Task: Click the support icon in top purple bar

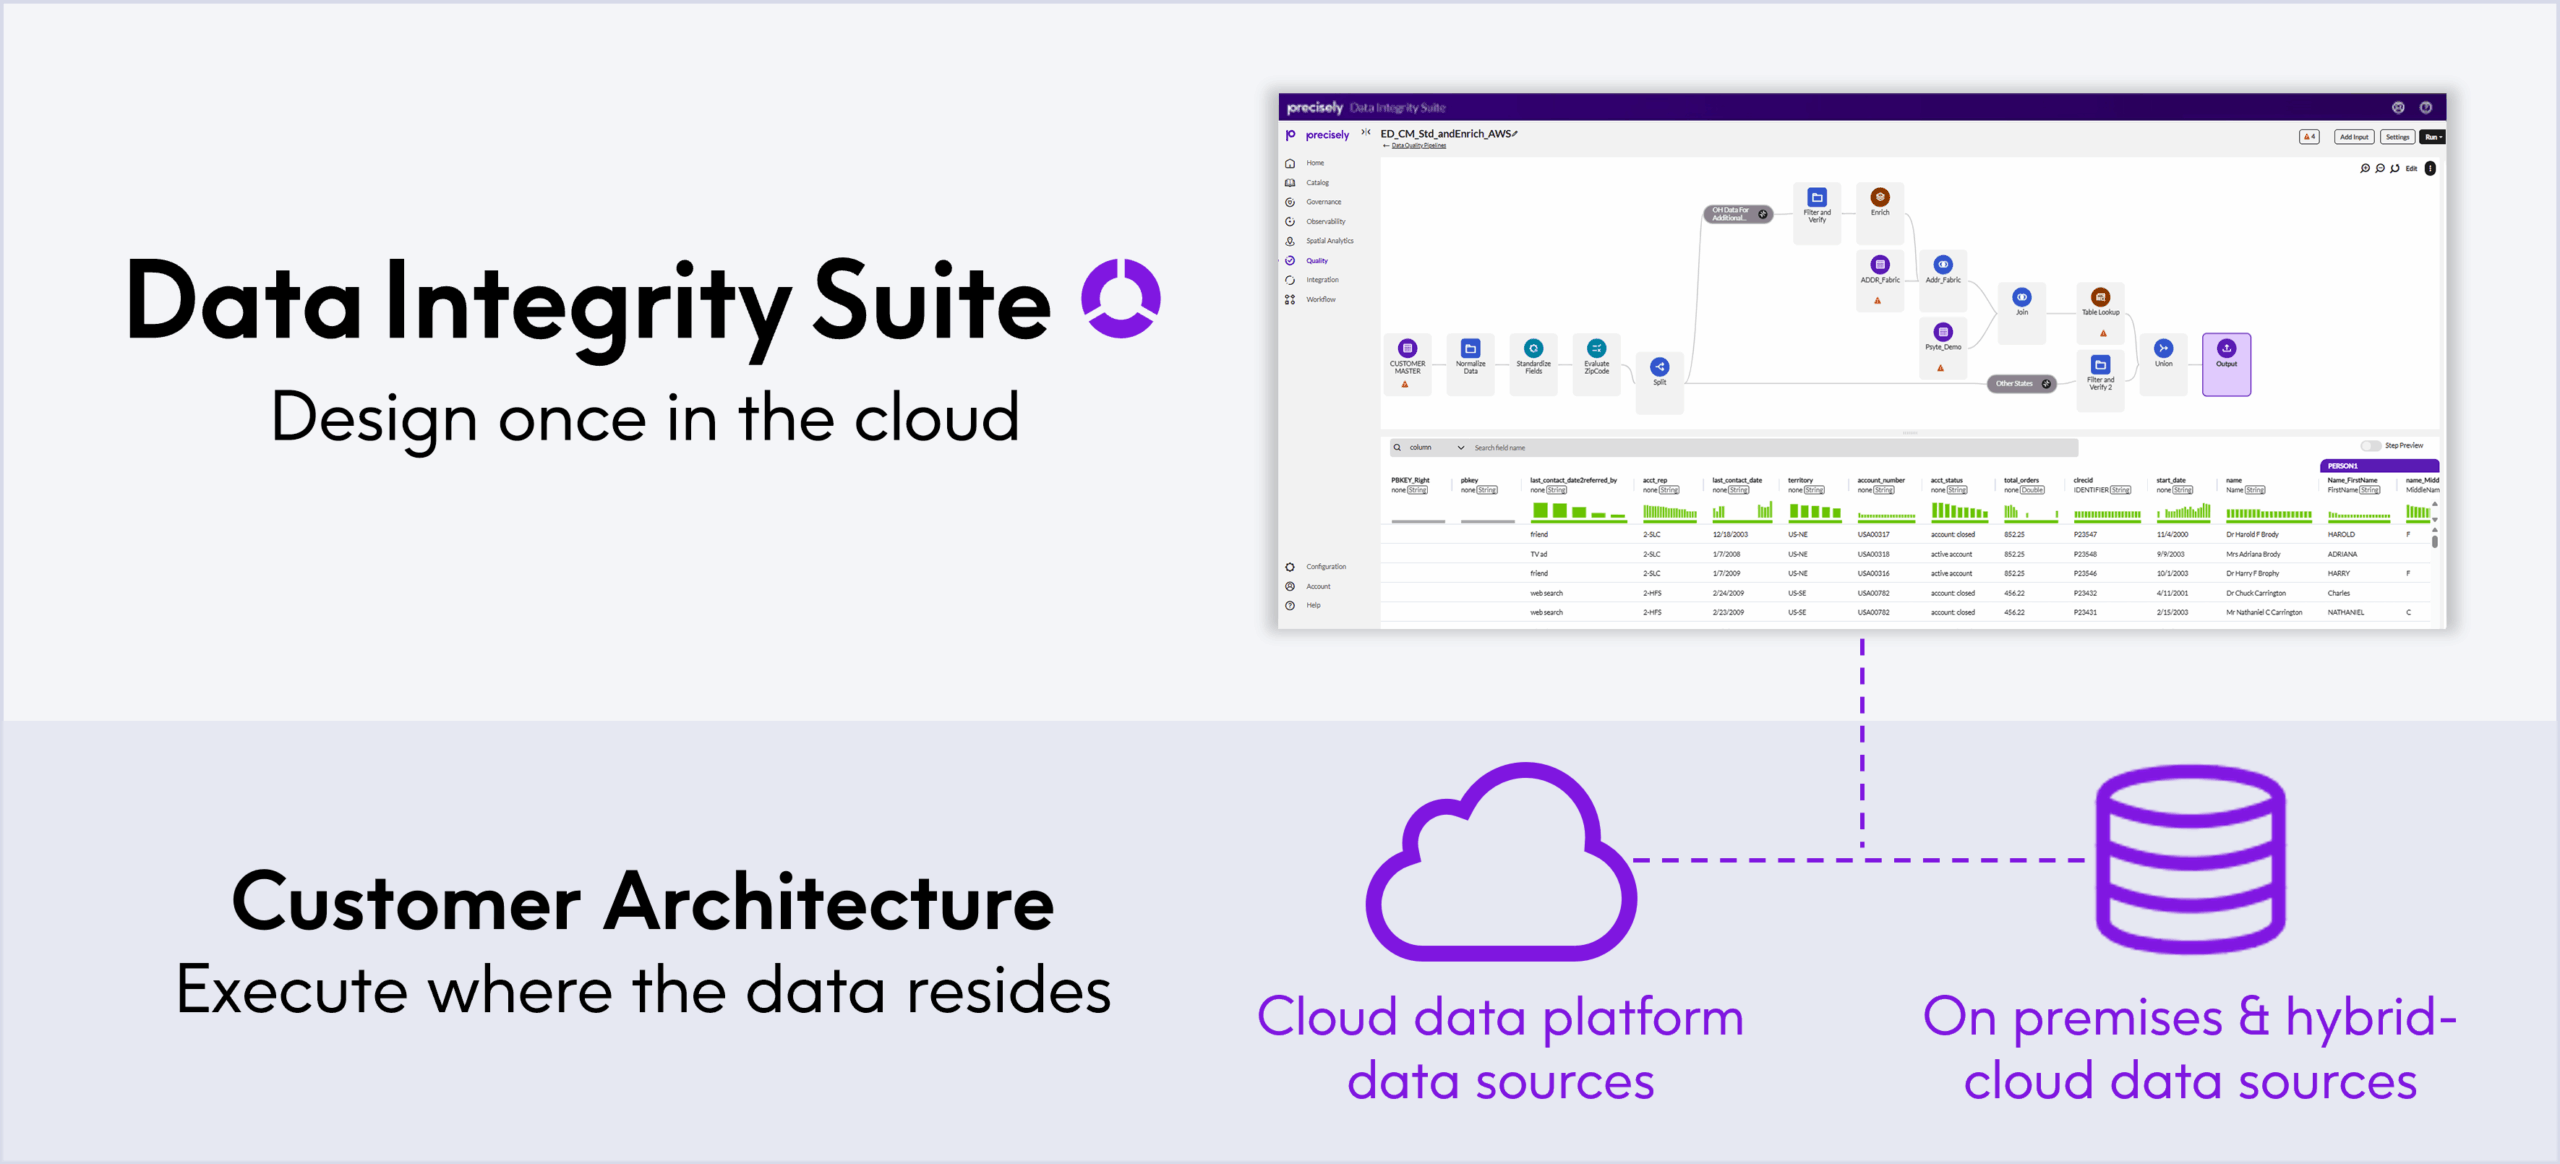Action: (2398, 107)
